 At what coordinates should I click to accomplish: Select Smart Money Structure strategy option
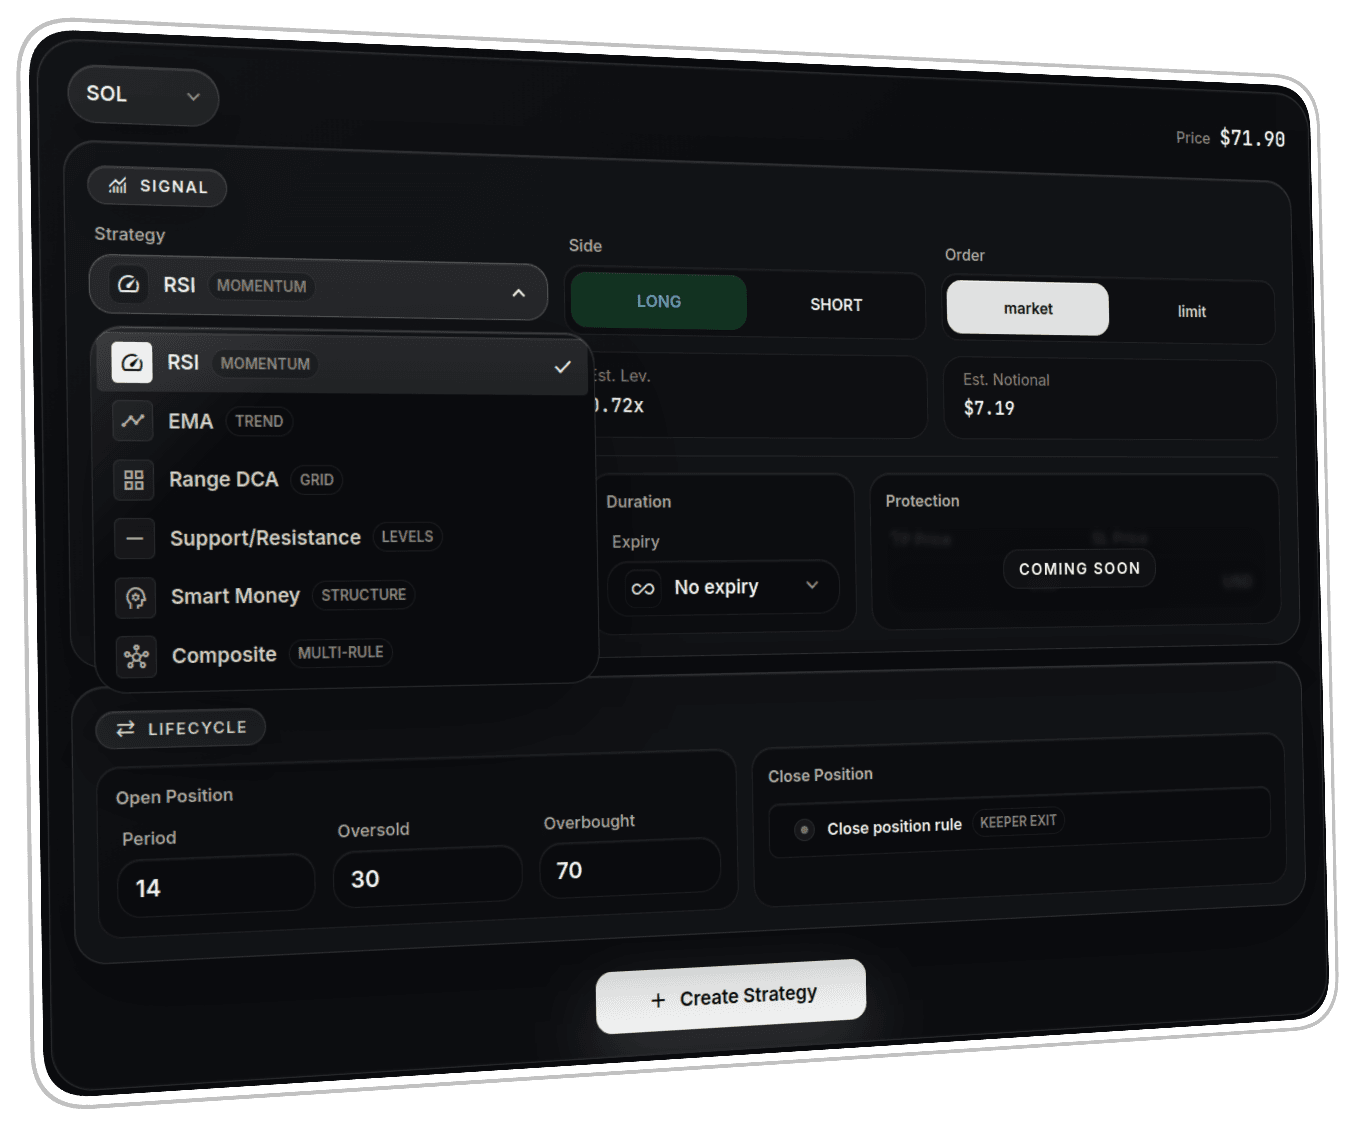[x=346, y=597]
